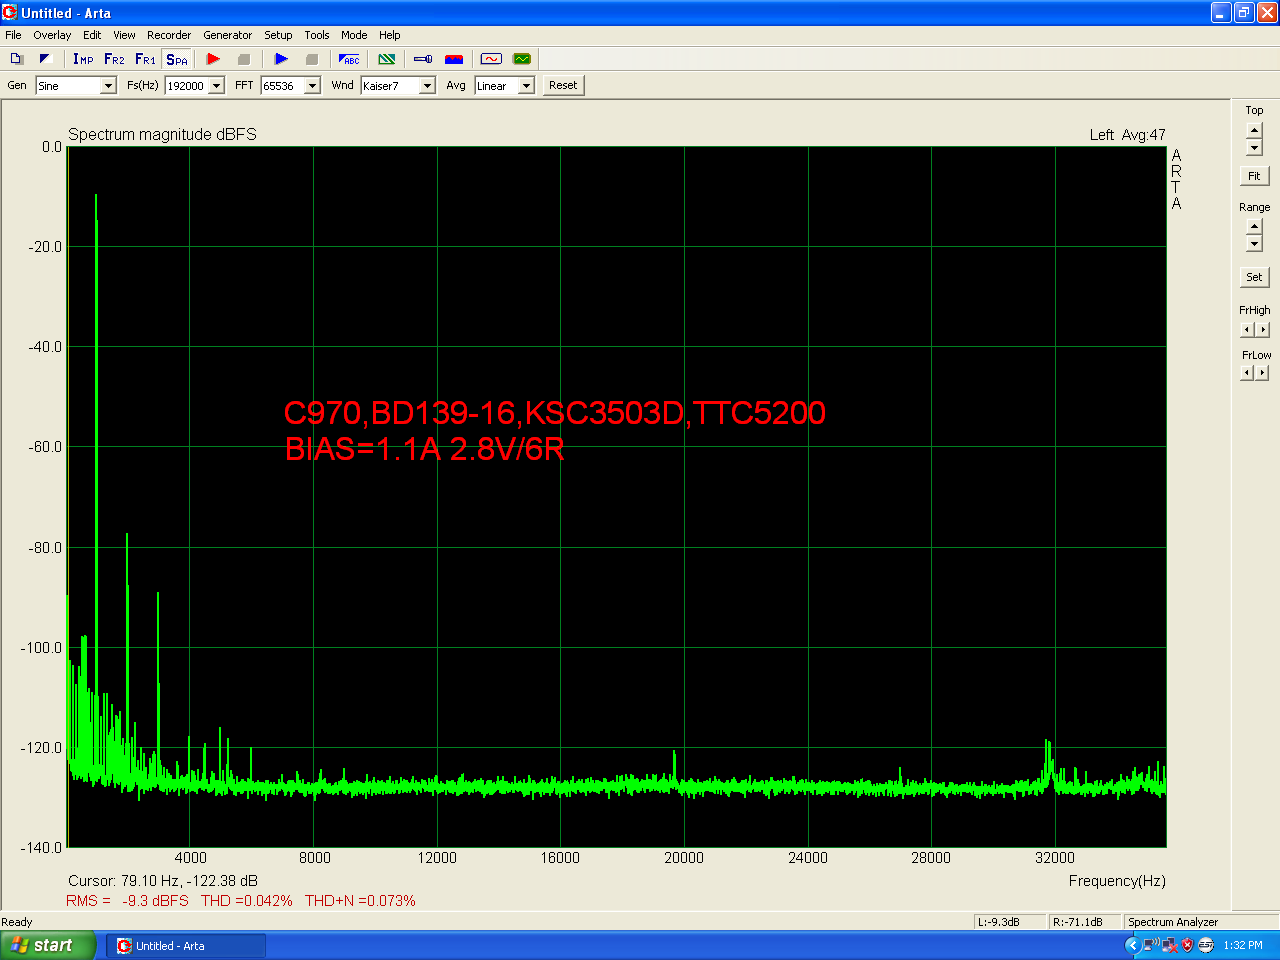Open the Edit menu
Image resolution: width=1280 pixels, height=960 pixels.
[92, 35]
